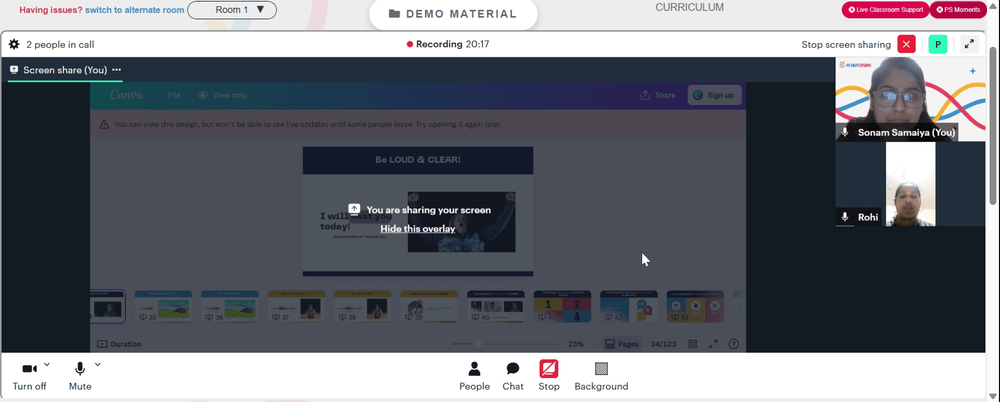Click mic icon beside Sonam Samaiya
Image resolution: width=1000 pixels, height=402 pixels.
tap(845, 132)
